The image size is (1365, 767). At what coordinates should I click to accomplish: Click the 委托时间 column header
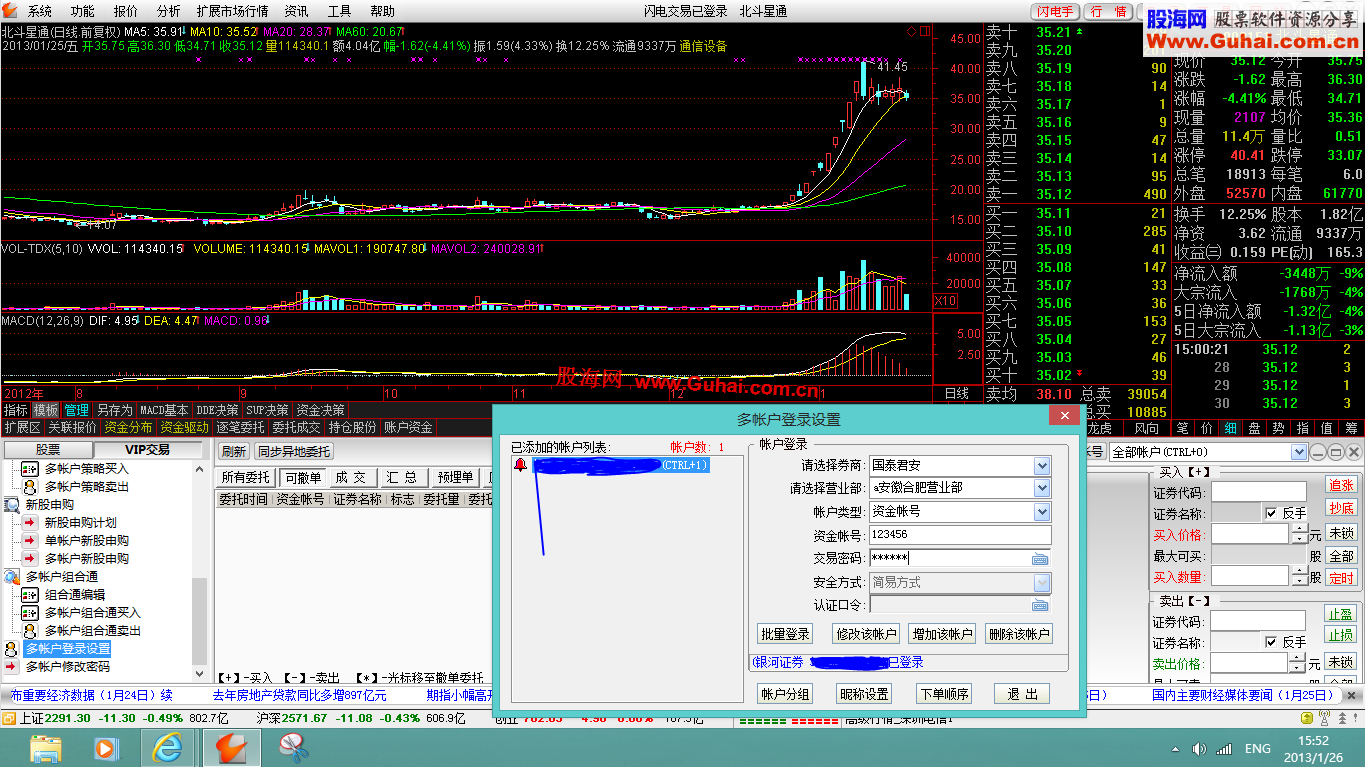pyautogui.click(x=244, y=499)
